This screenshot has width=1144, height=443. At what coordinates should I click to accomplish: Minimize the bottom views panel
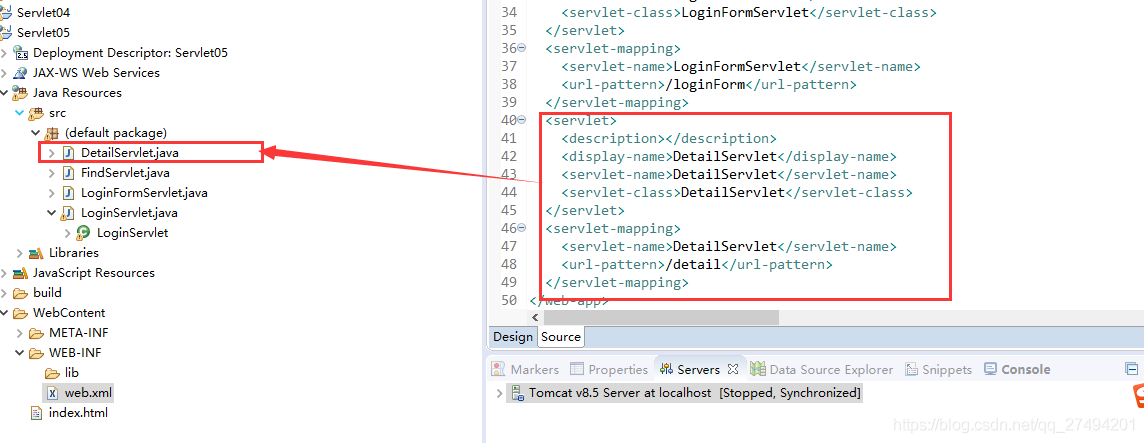click(1132, 369)
